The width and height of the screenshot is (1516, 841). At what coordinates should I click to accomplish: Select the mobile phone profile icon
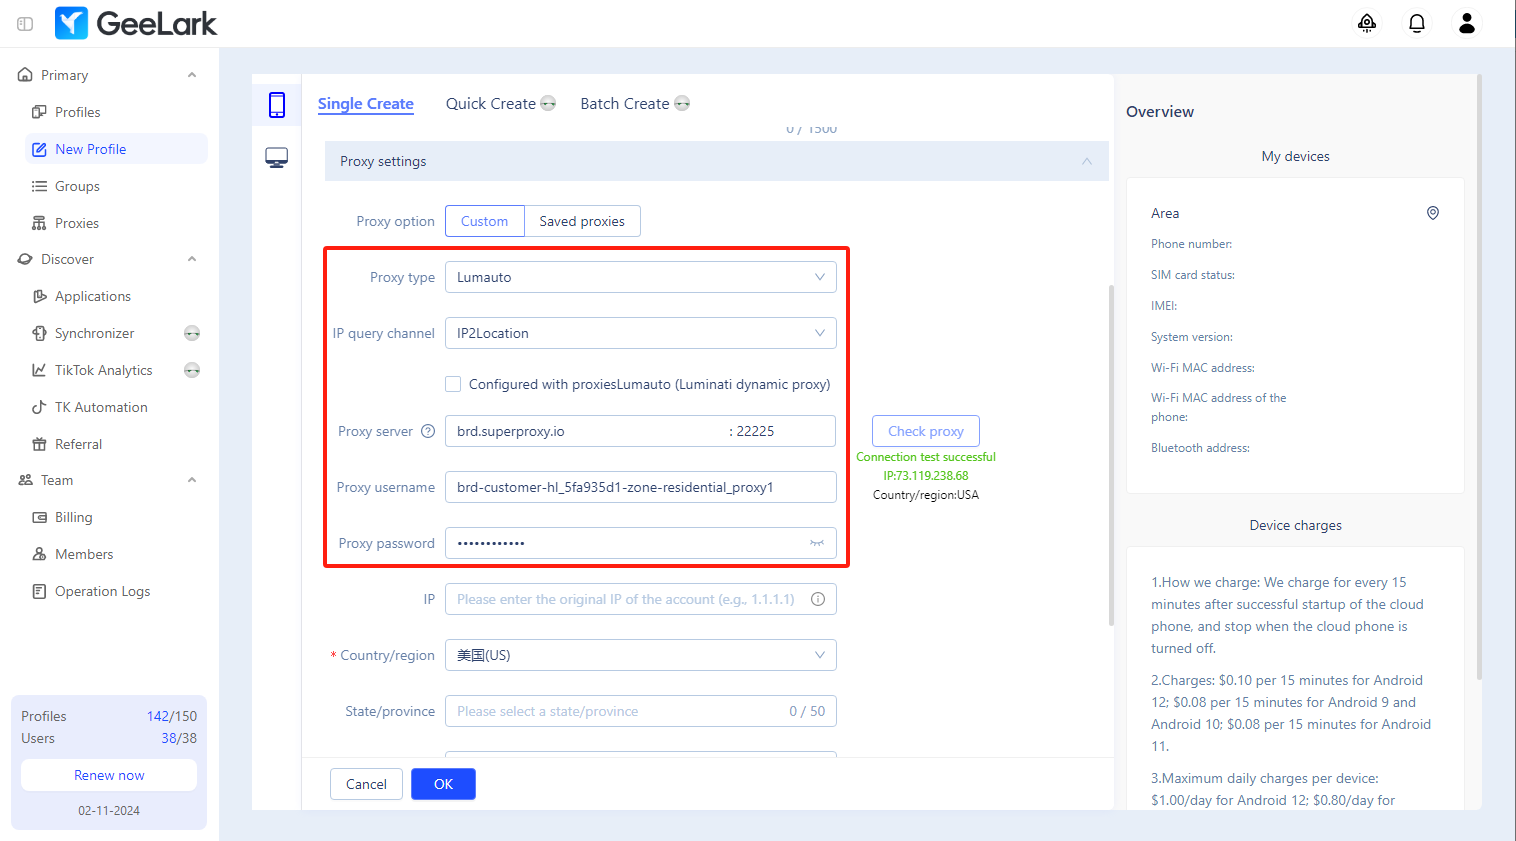click(277, 105)
